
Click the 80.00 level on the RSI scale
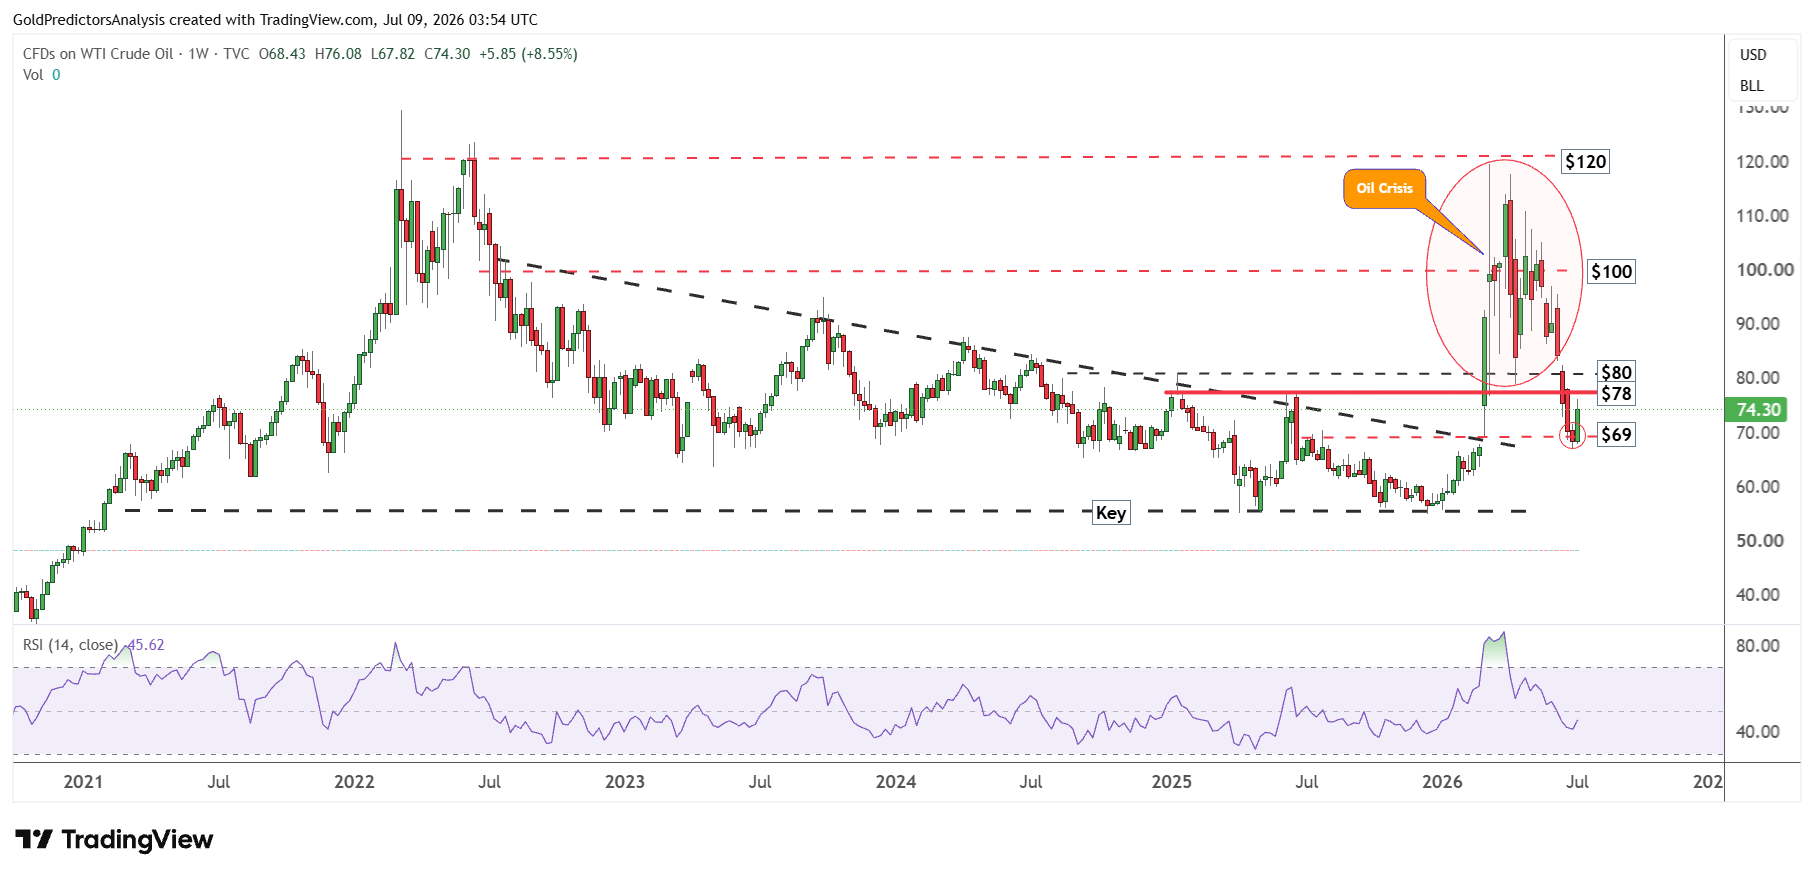pos(1758,646)
